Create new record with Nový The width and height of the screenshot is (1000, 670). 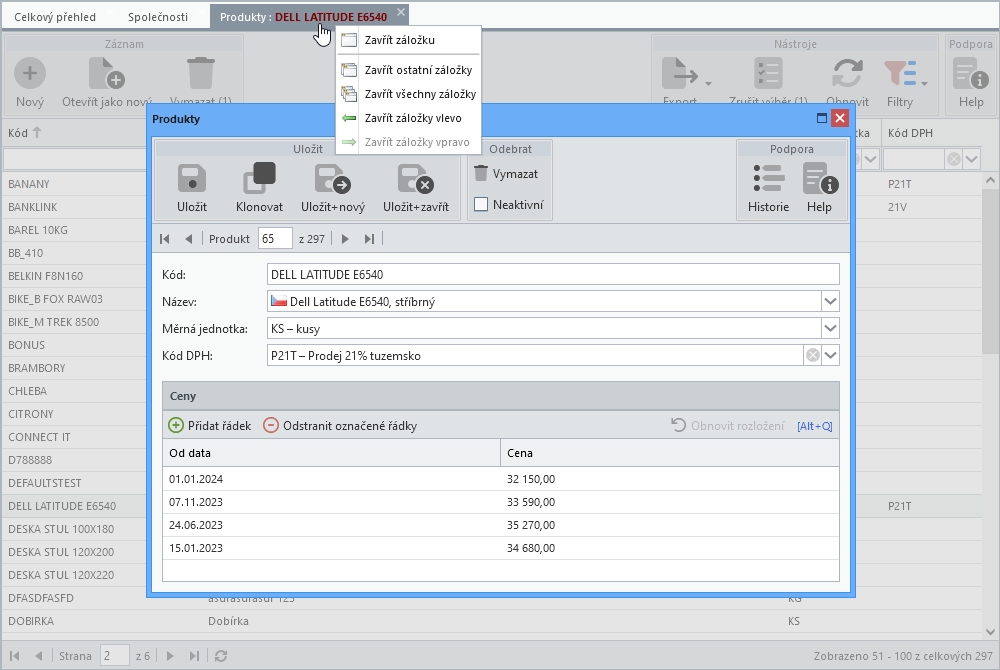coord(30,82)
